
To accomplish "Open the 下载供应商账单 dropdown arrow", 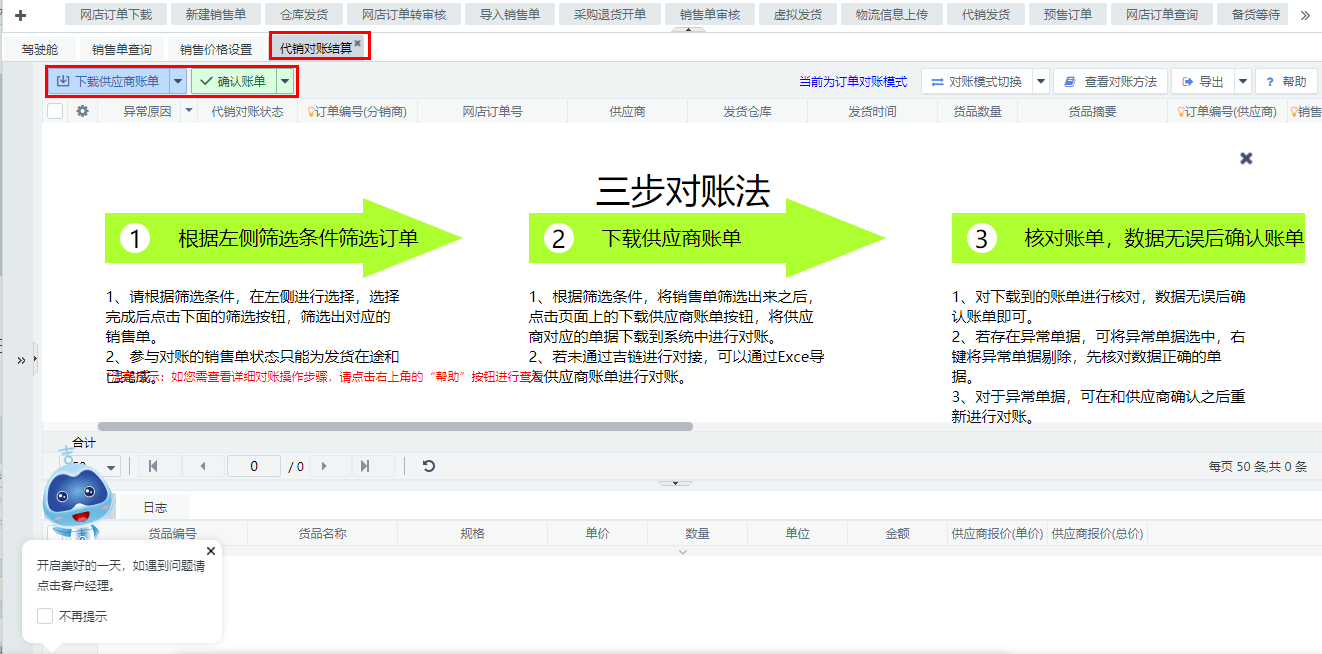I will click(x=178, y=81).
